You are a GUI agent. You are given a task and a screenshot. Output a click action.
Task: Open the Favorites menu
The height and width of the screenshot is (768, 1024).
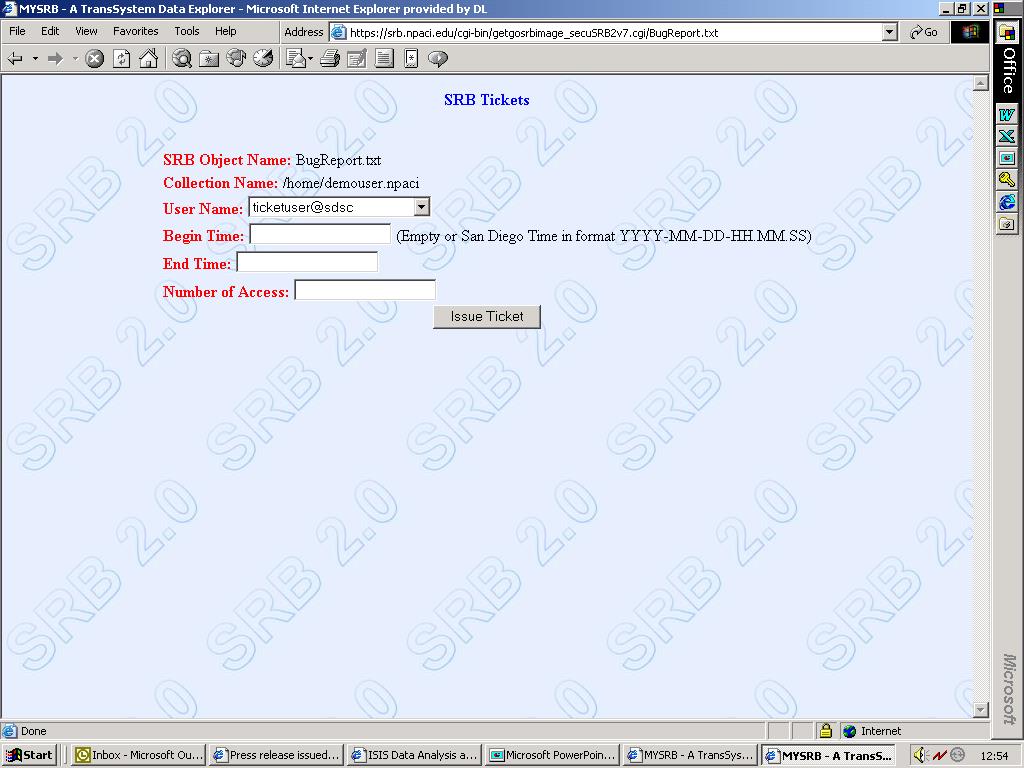136,31
